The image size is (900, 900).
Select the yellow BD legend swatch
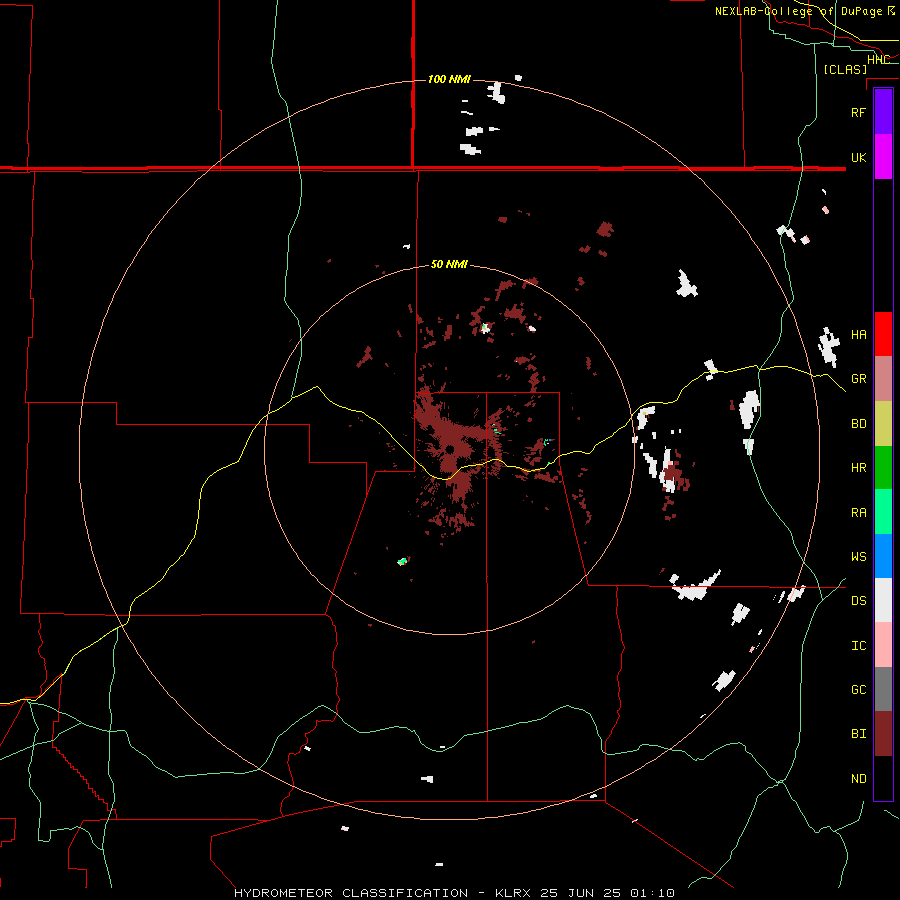click(883, 424)
